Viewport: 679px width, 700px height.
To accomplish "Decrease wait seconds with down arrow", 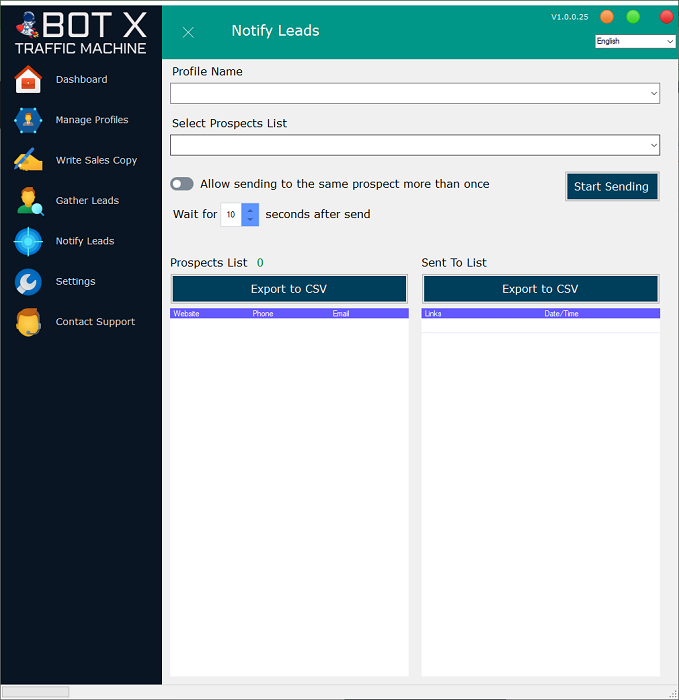I will [250, 220].
